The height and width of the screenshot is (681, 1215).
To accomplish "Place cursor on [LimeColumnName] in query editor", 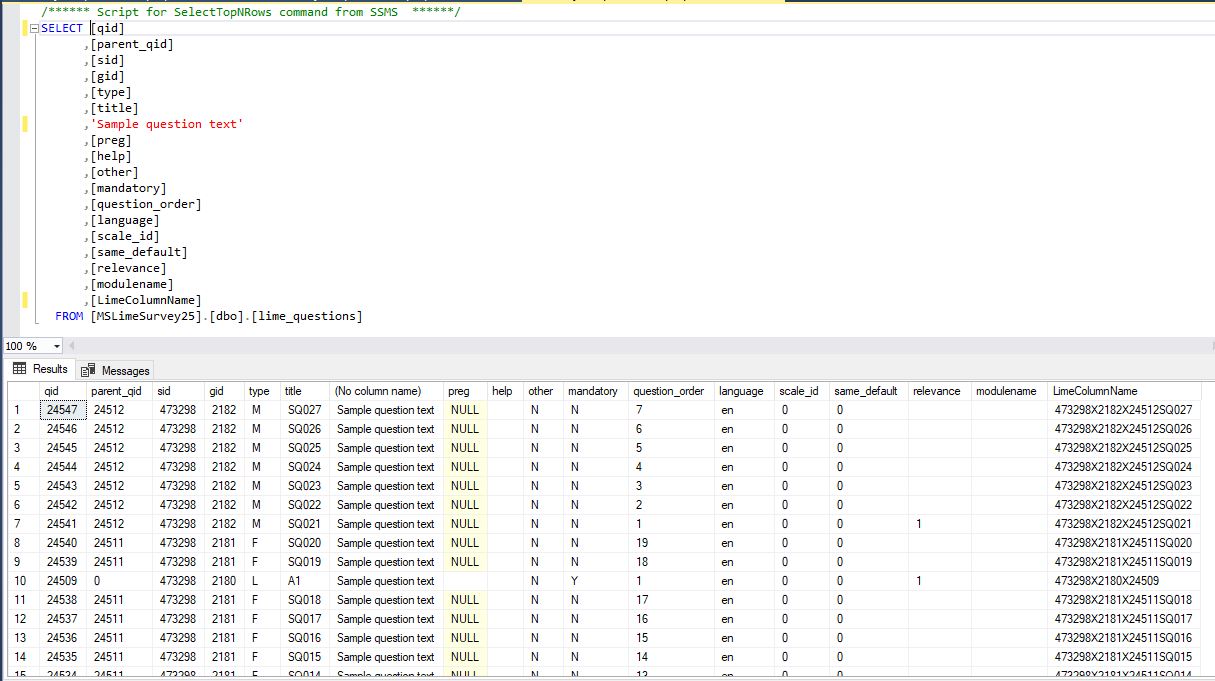I will [146, 300].
